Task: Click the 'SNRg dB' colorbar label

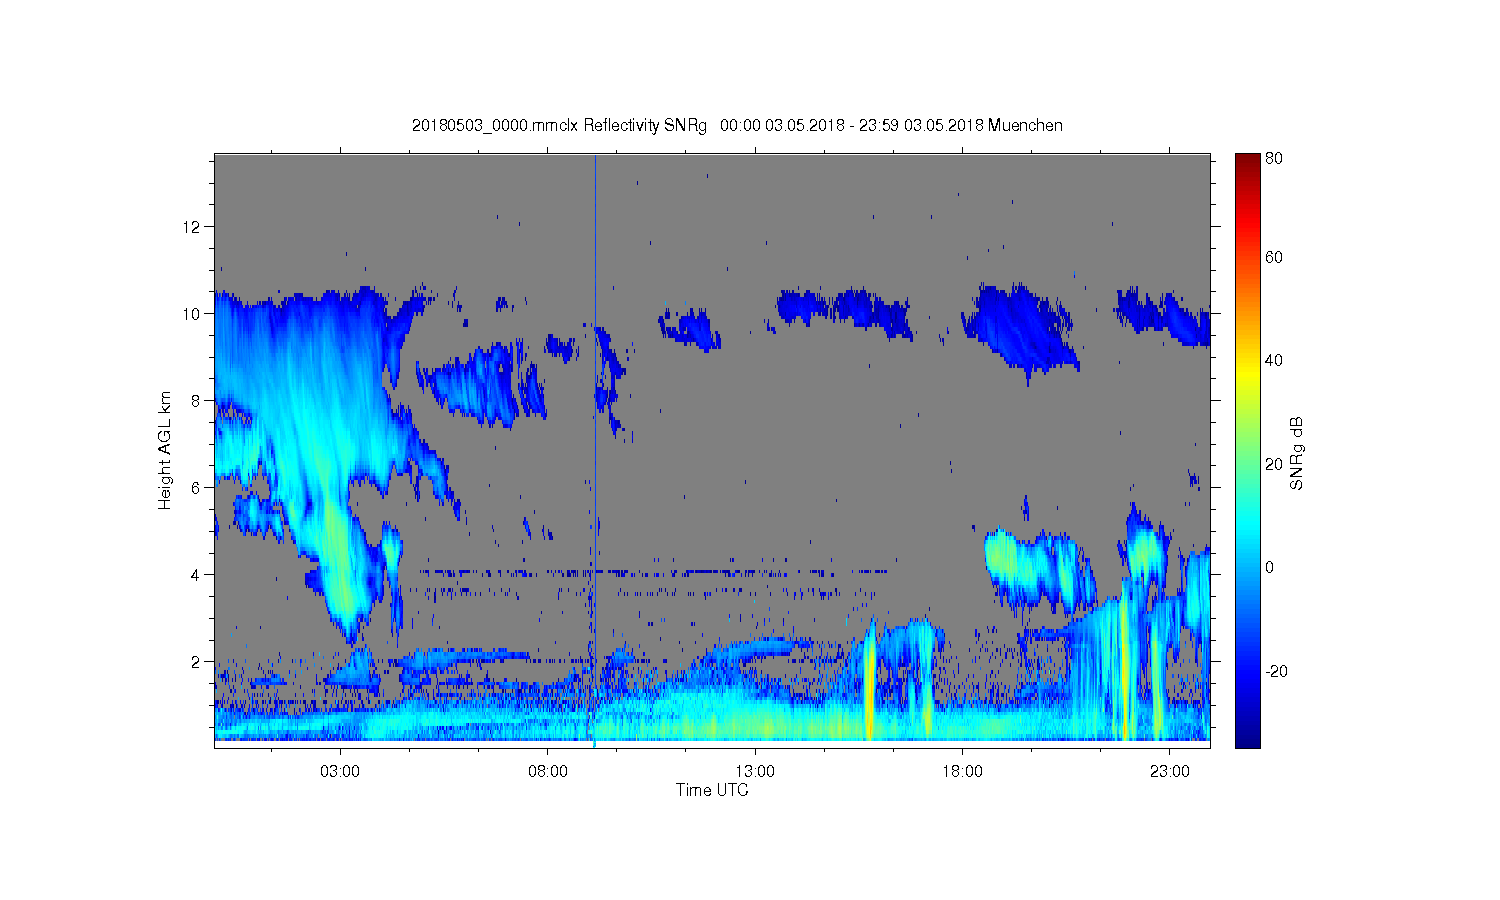Action: click(1297, 453)
